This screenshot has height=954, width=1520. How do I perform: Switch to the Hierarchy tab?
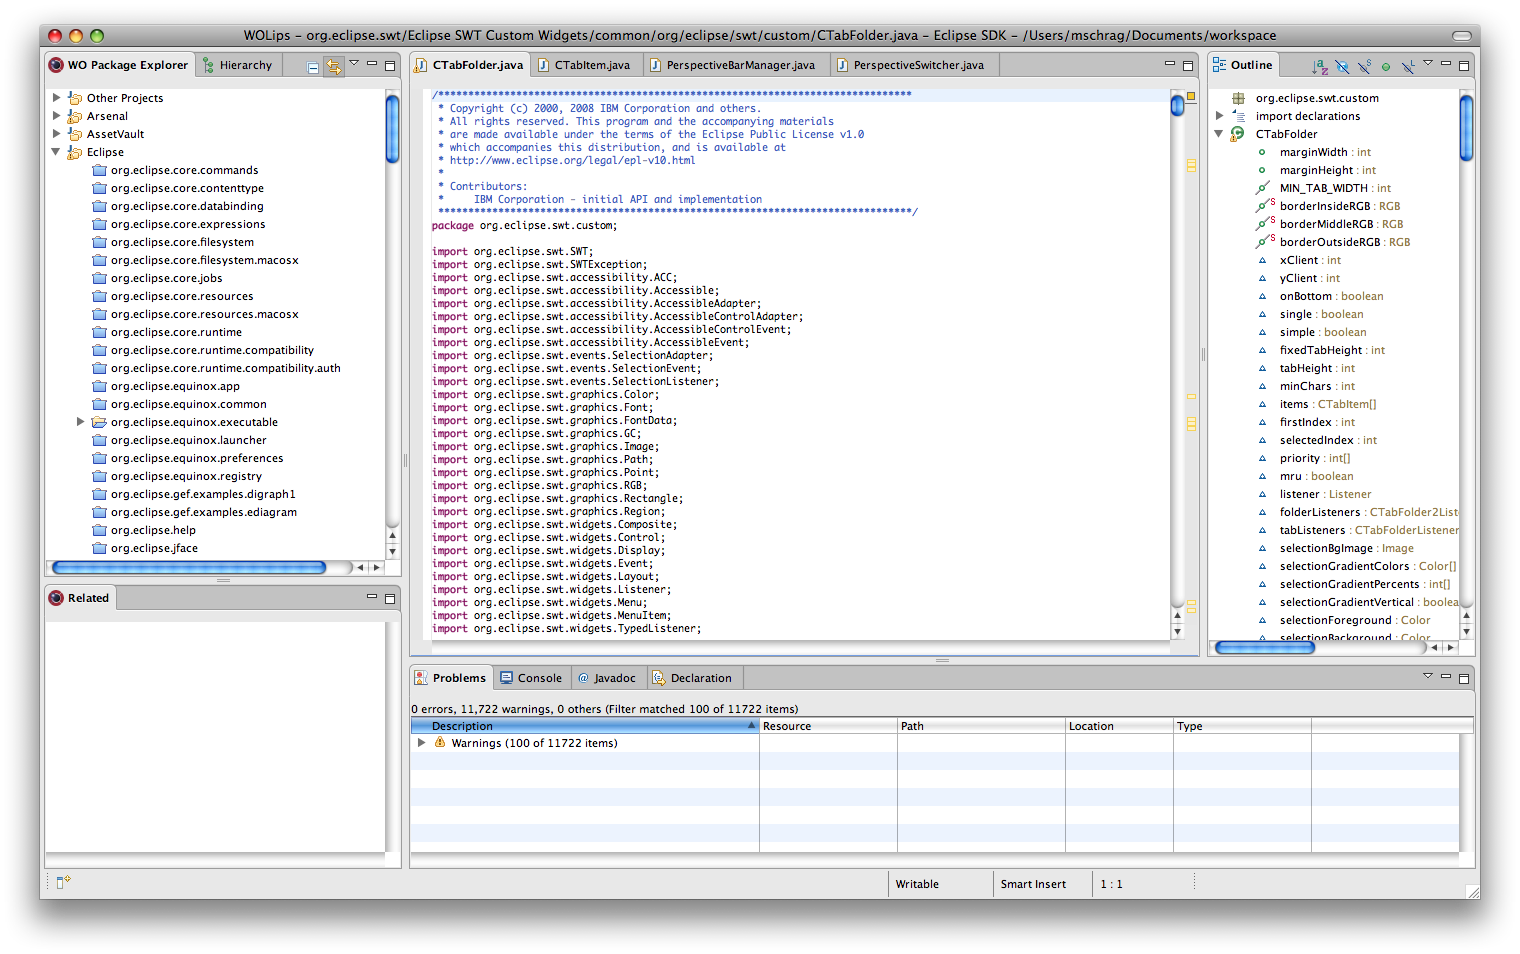(x=238, y=65)
